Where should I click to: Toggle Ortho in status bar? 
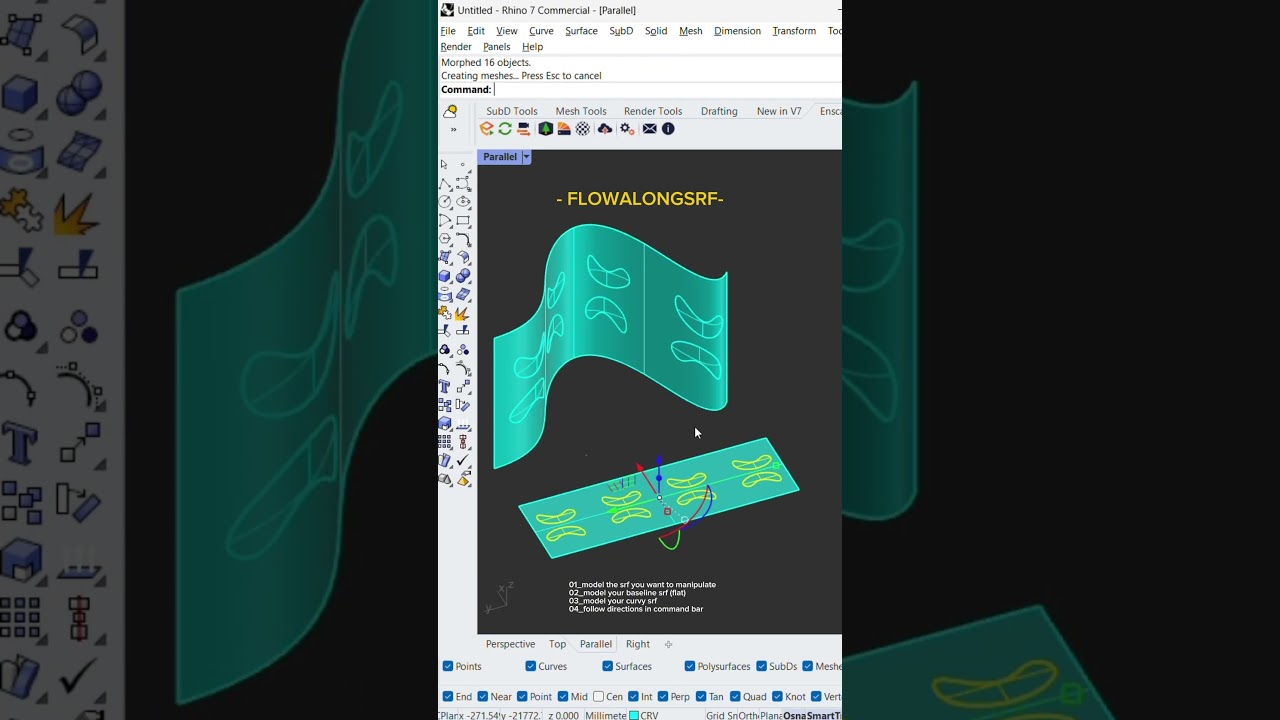(x=748, y=715)
